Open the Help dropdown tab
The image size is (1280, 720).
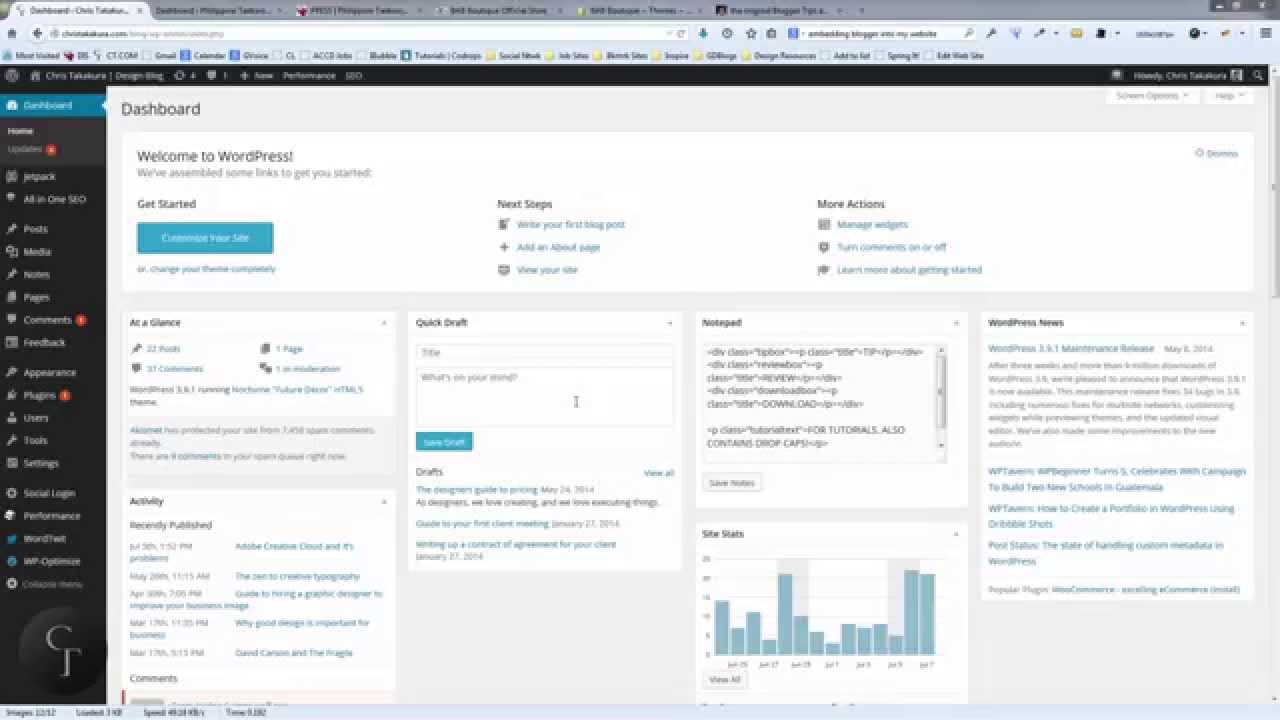tap(1228, 96)
